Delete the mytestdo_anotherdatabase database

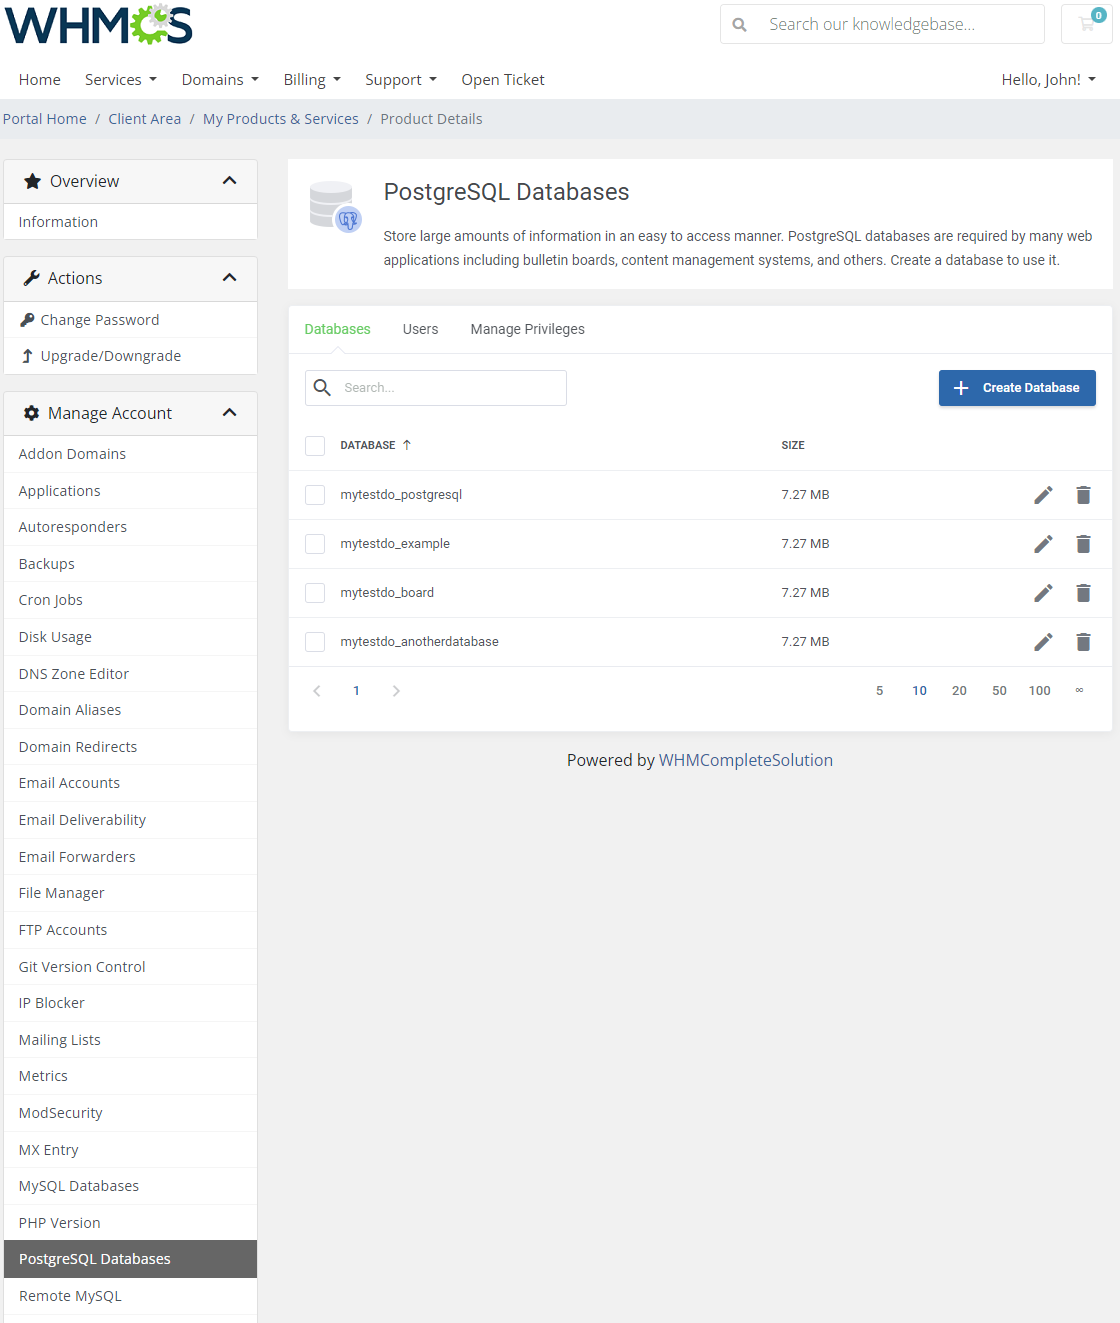(1083, 642)
